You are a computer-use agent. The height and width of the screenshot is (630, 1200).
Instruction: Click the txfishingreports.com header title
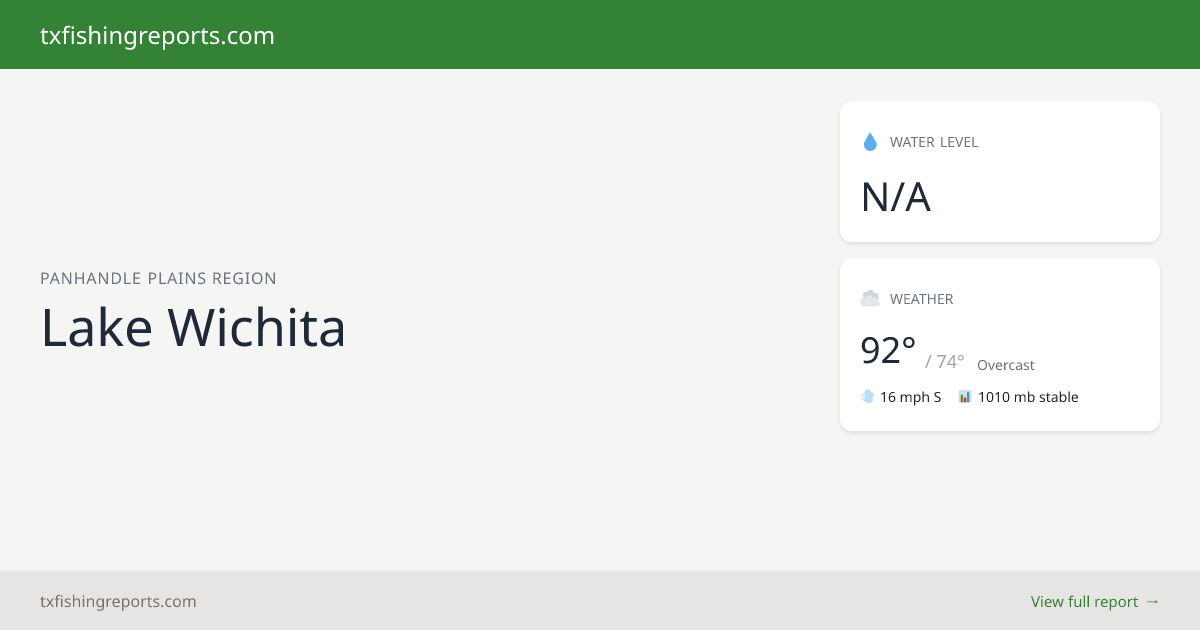point(157,36)
